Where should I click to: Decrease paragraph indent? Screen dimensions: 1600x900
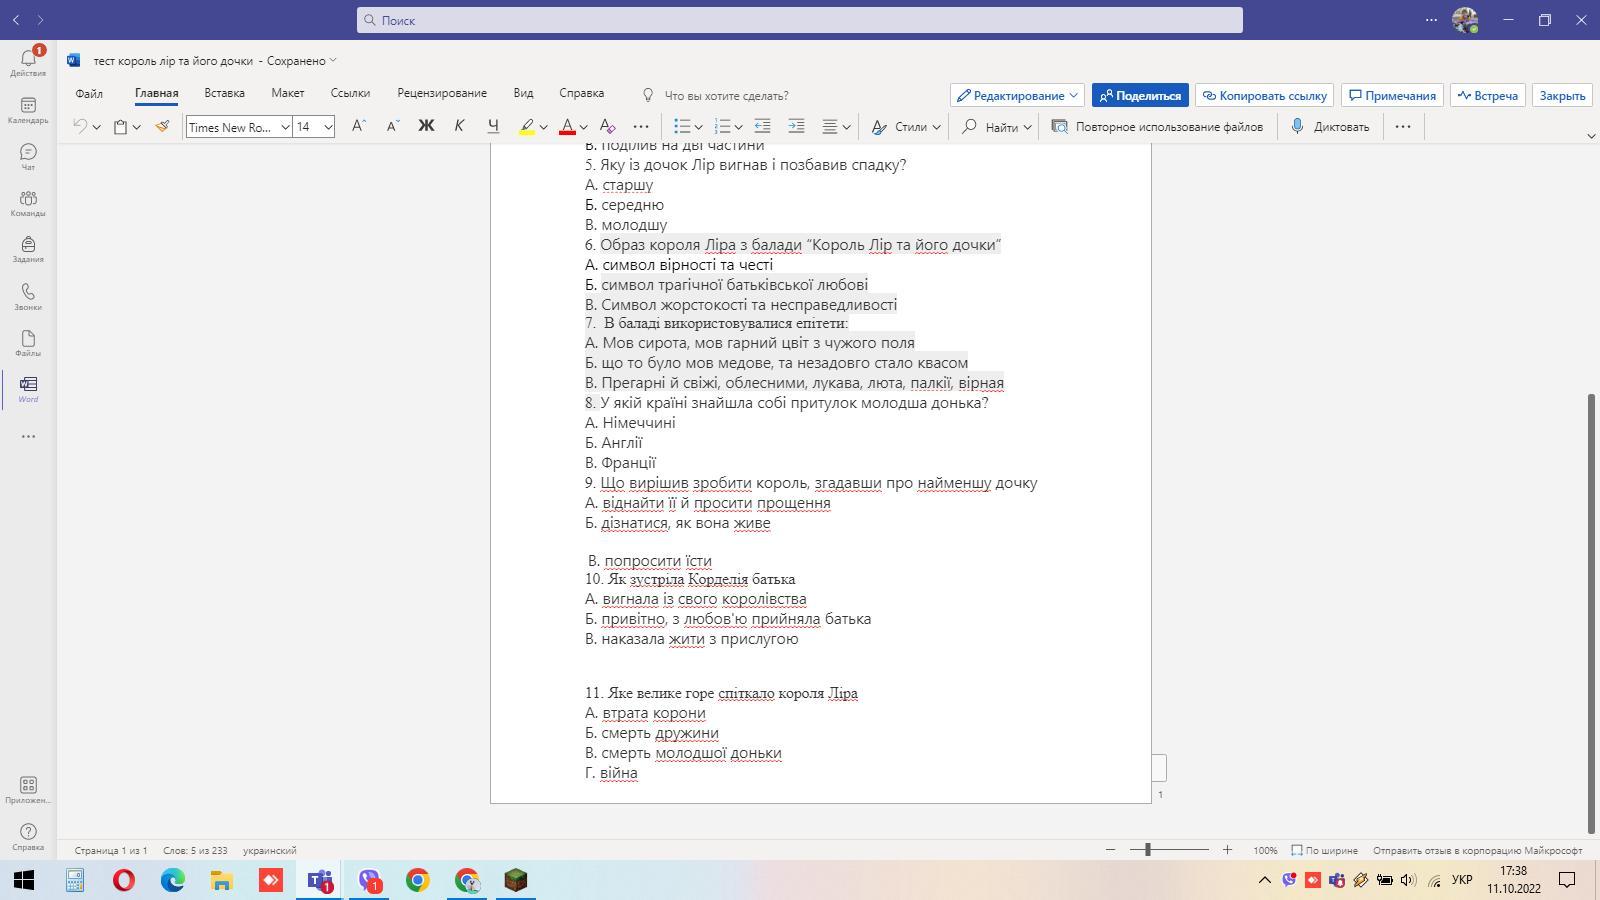pyautogui.click(x=762, y=126)
